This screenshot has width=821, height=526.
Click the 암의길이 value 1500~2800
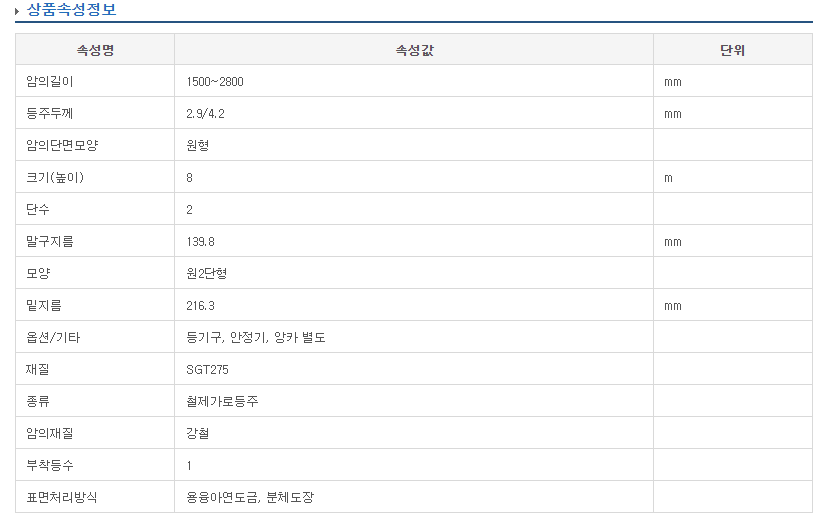pos(214,82)
